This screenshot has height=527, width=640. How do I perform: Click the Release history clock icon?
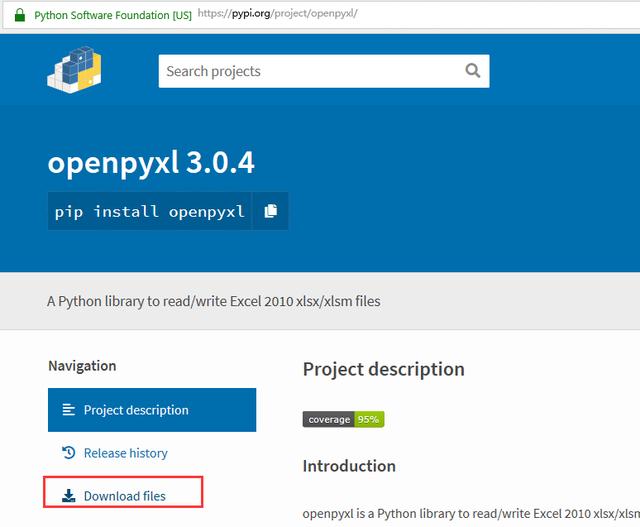coord(69,453)
